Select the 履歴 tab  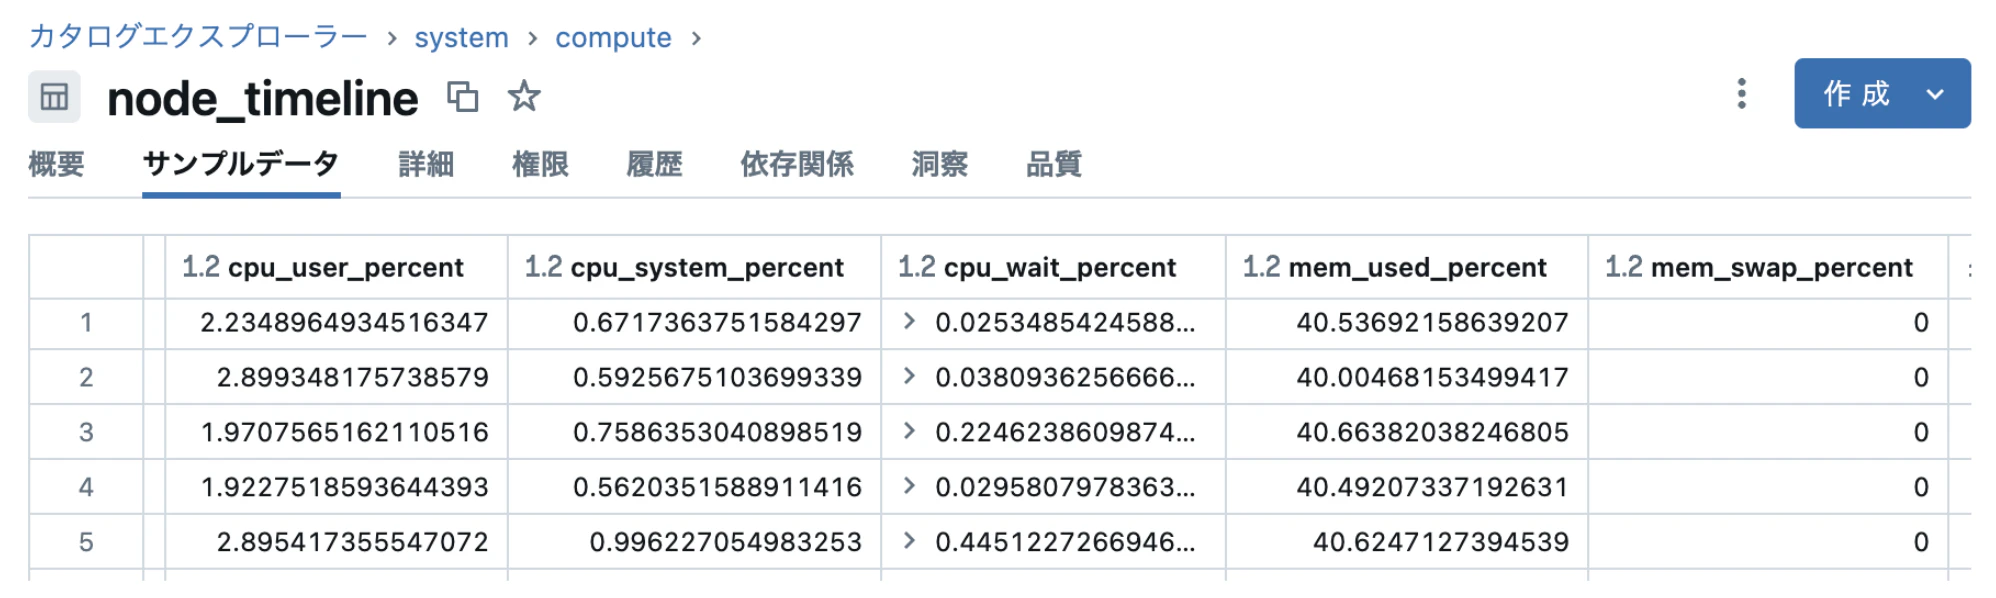tap(654, 164)
